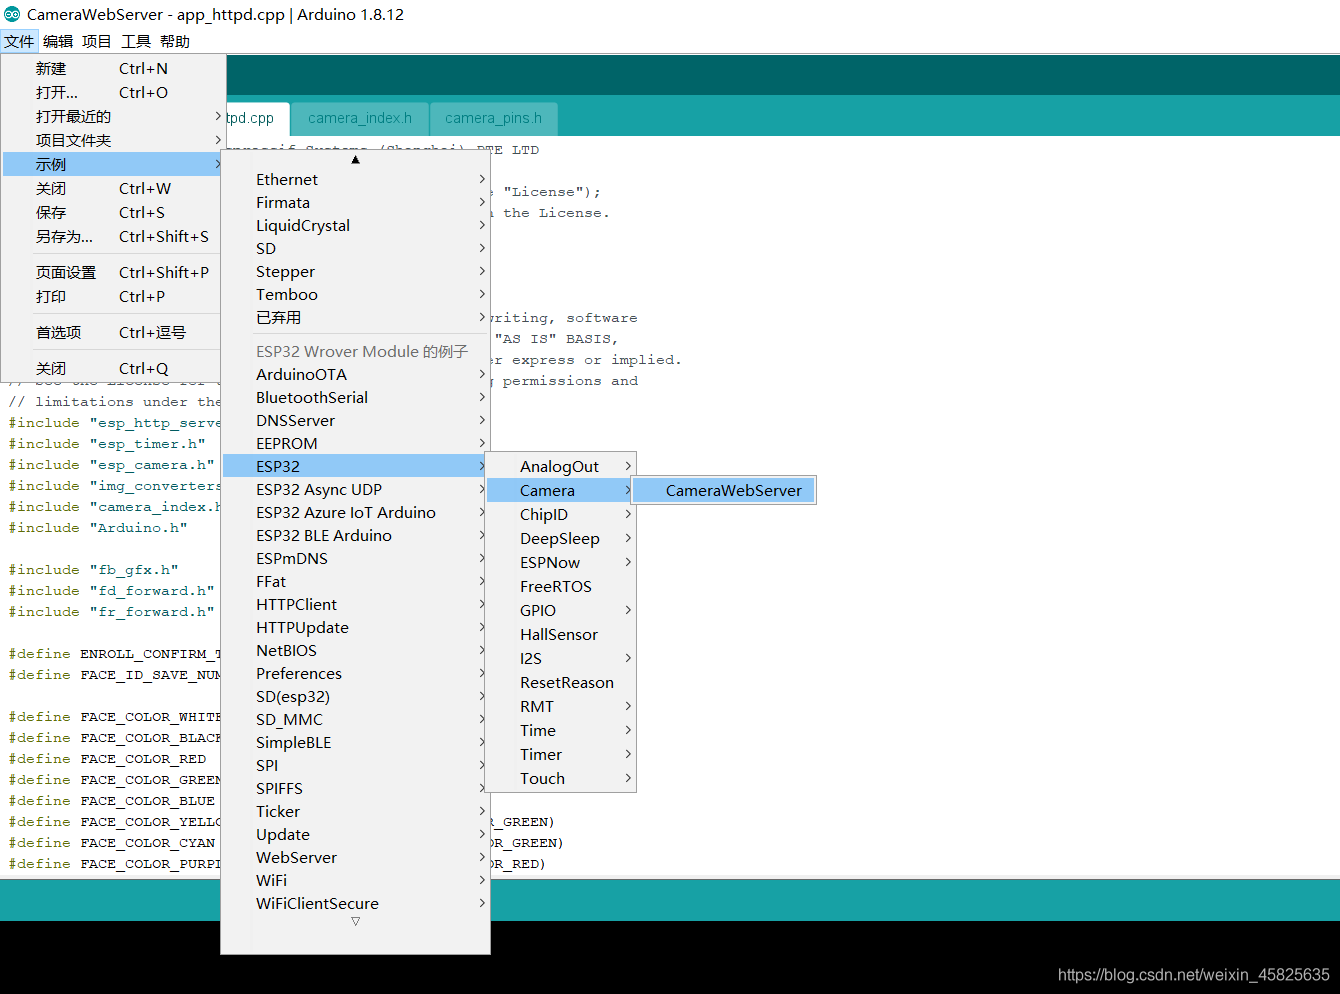The image size is (1340, 994).
Task: Select 新建 menu entry
Action: click(113, 68)
